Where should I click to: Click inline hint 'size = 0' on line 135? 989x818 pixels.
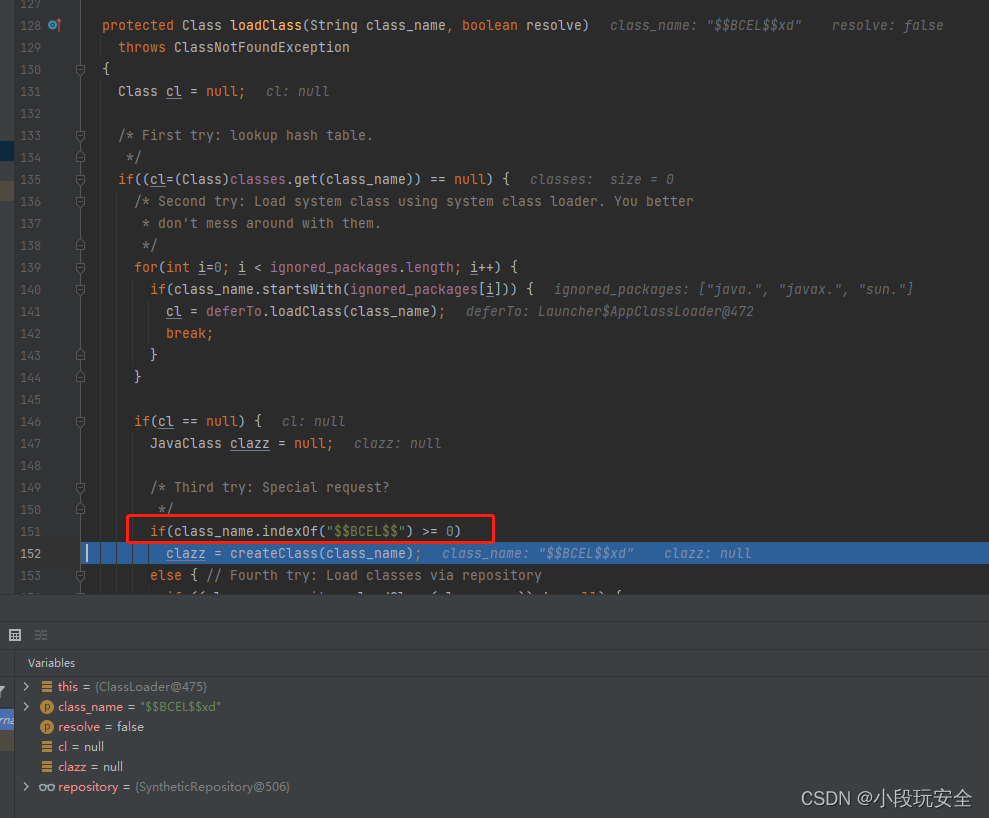[641, 179]
